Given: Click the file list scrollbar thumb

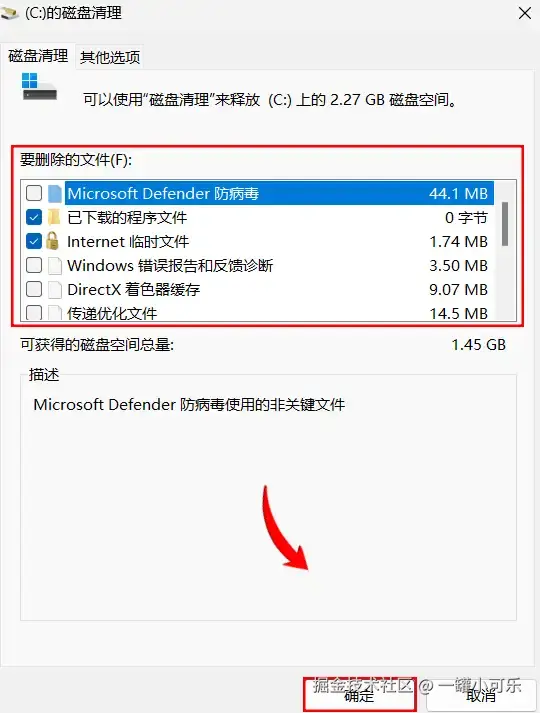Looking at the screenshot, I should [x=505, y=224].
